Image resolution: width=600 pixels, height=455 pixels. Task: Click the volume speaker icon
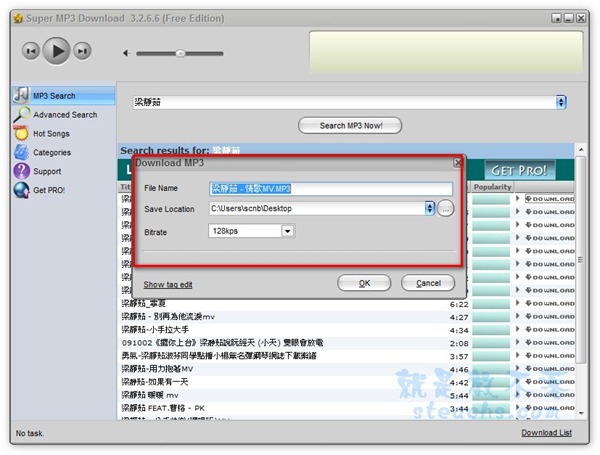click(126, 53)
